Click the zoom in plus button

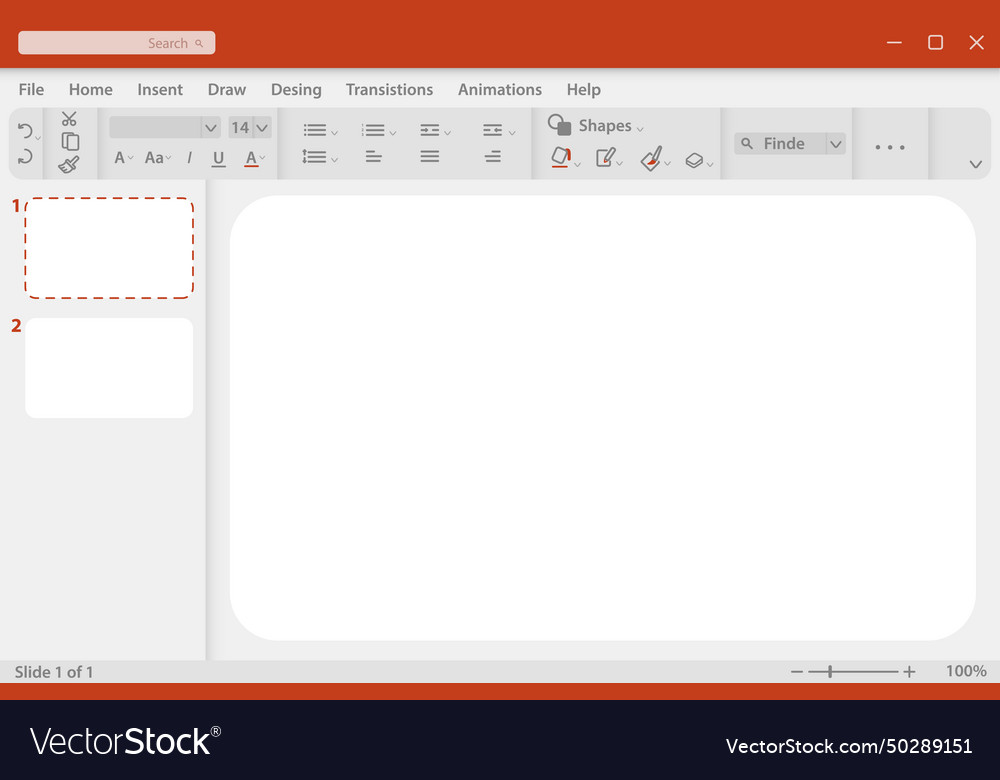click(909, 672)
